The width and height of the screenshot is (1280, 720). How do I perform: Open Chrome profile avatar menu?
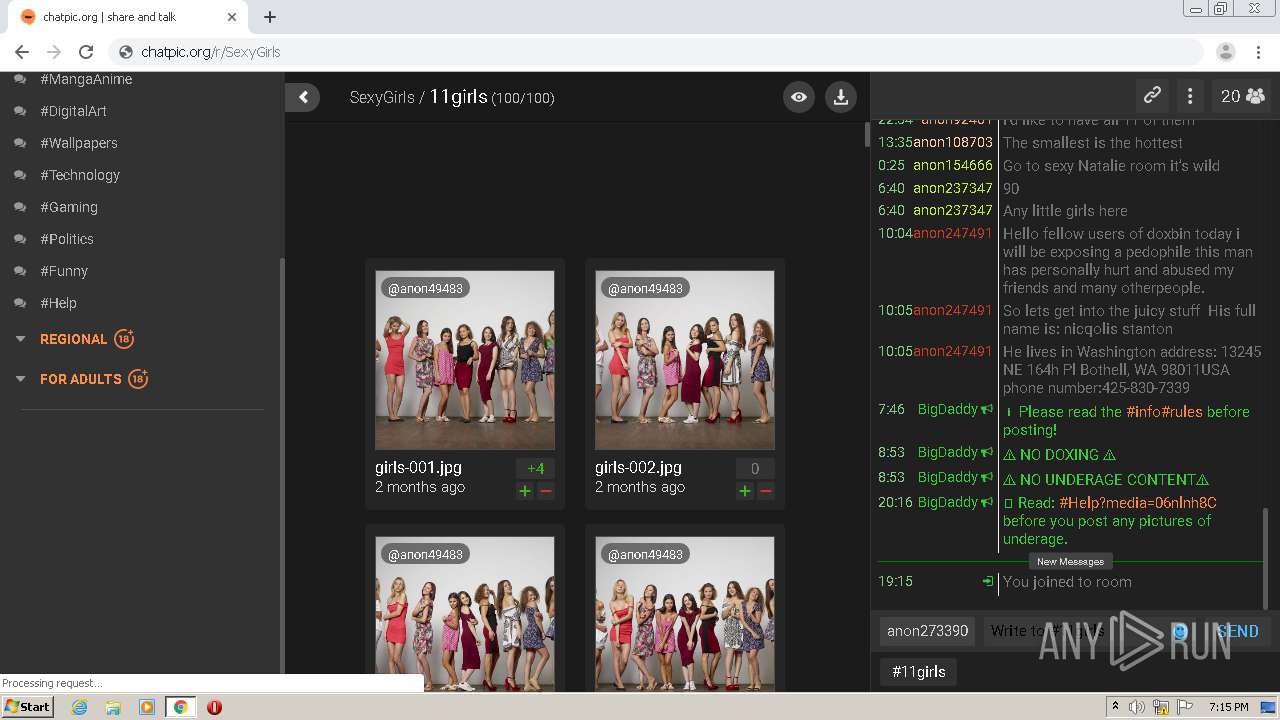[1226, 52]
